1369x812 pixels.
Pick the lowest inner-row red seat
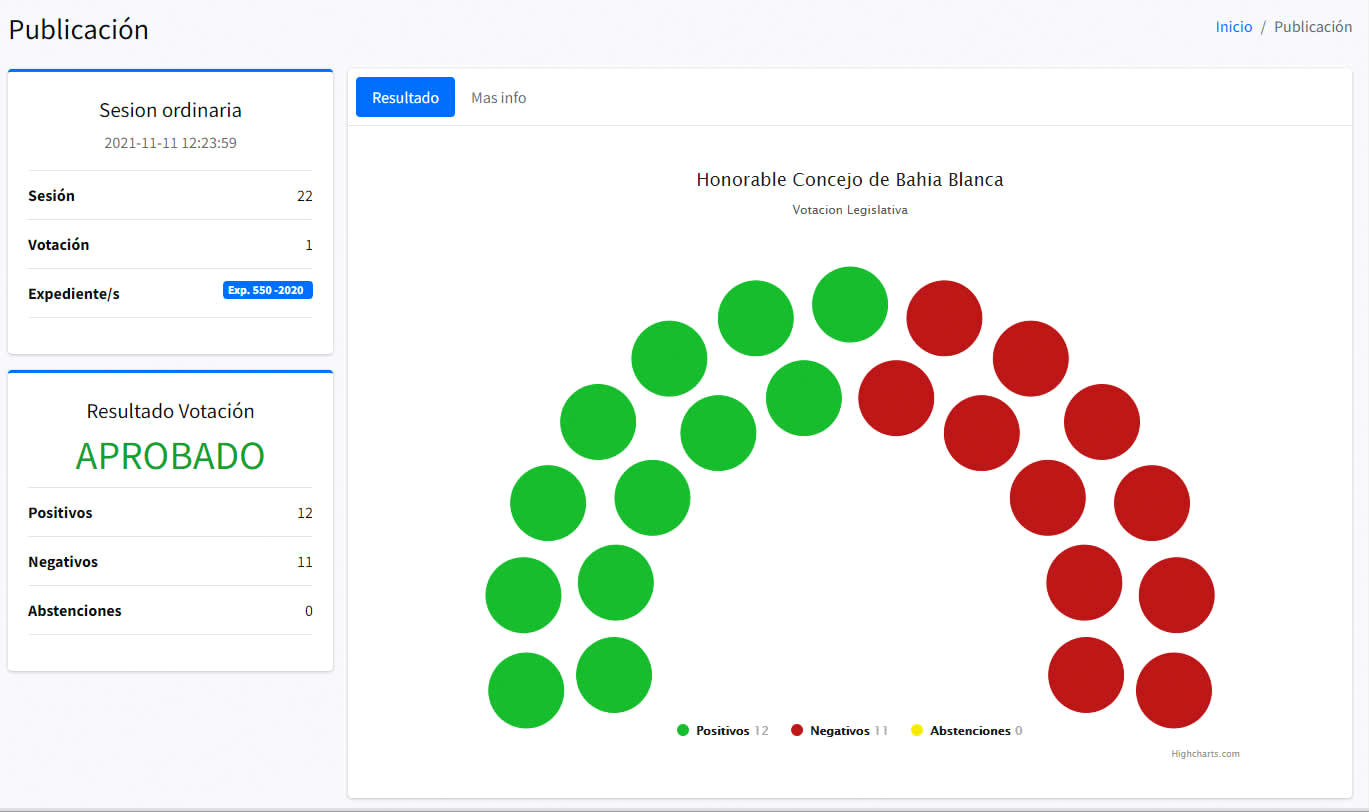(x=1086, y=675)
